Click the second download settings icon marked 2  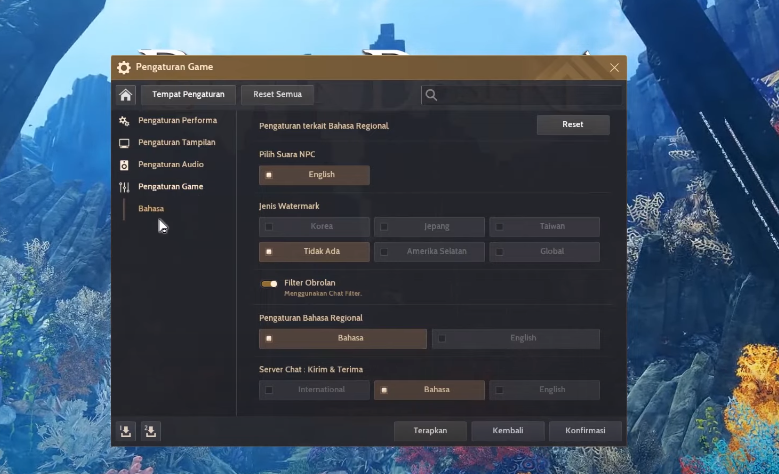tap(151, 431)
